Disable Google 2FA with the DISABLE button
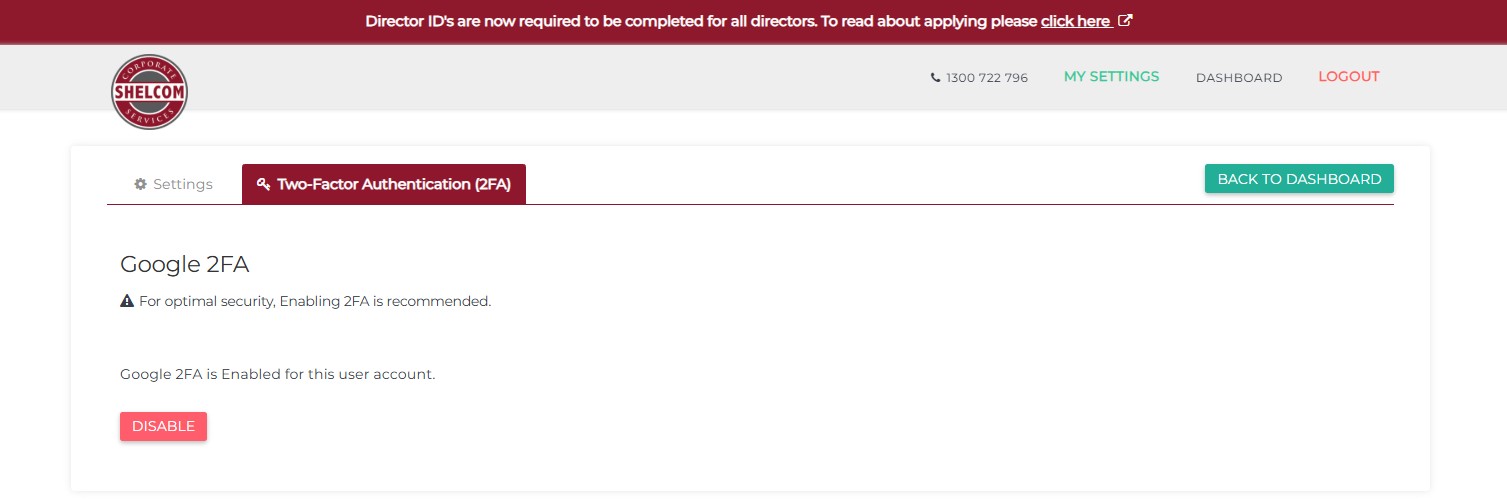The height and width of the screenshot is (499, 1507). click(163, 426)
